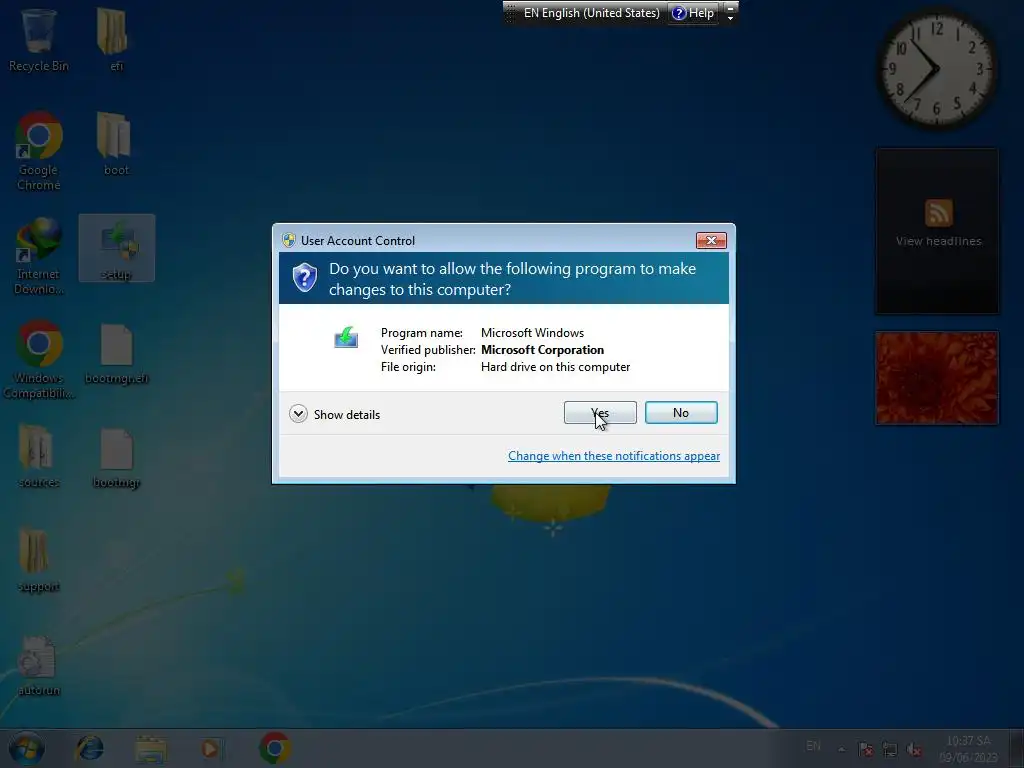Open Windows Media Player from taskbar
Image resolution: width=1024 pixels, height=768 pixels.
point(210,748)
